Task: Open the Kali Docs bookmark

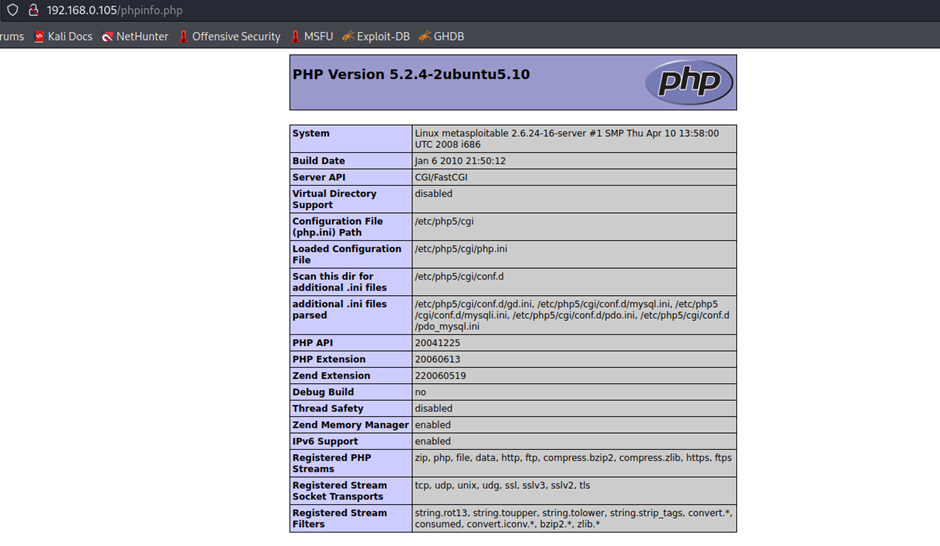Action: (x=63, y=37)
